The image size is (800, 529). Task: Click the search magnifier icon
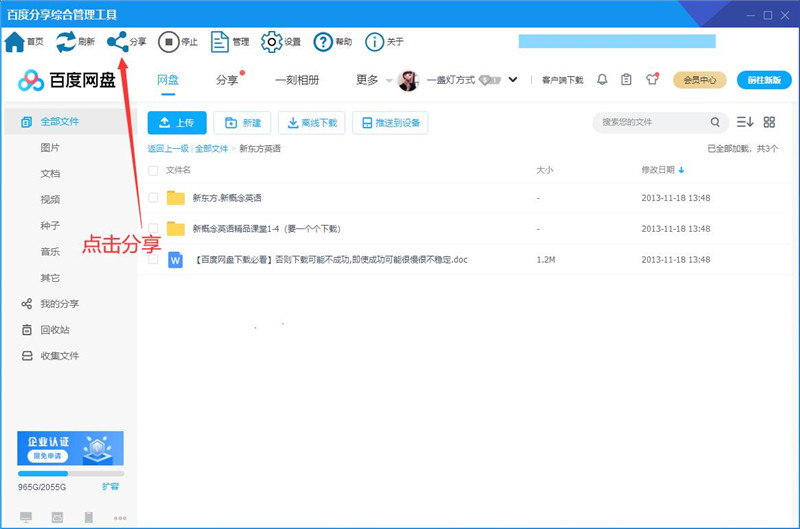pos(715,122)
